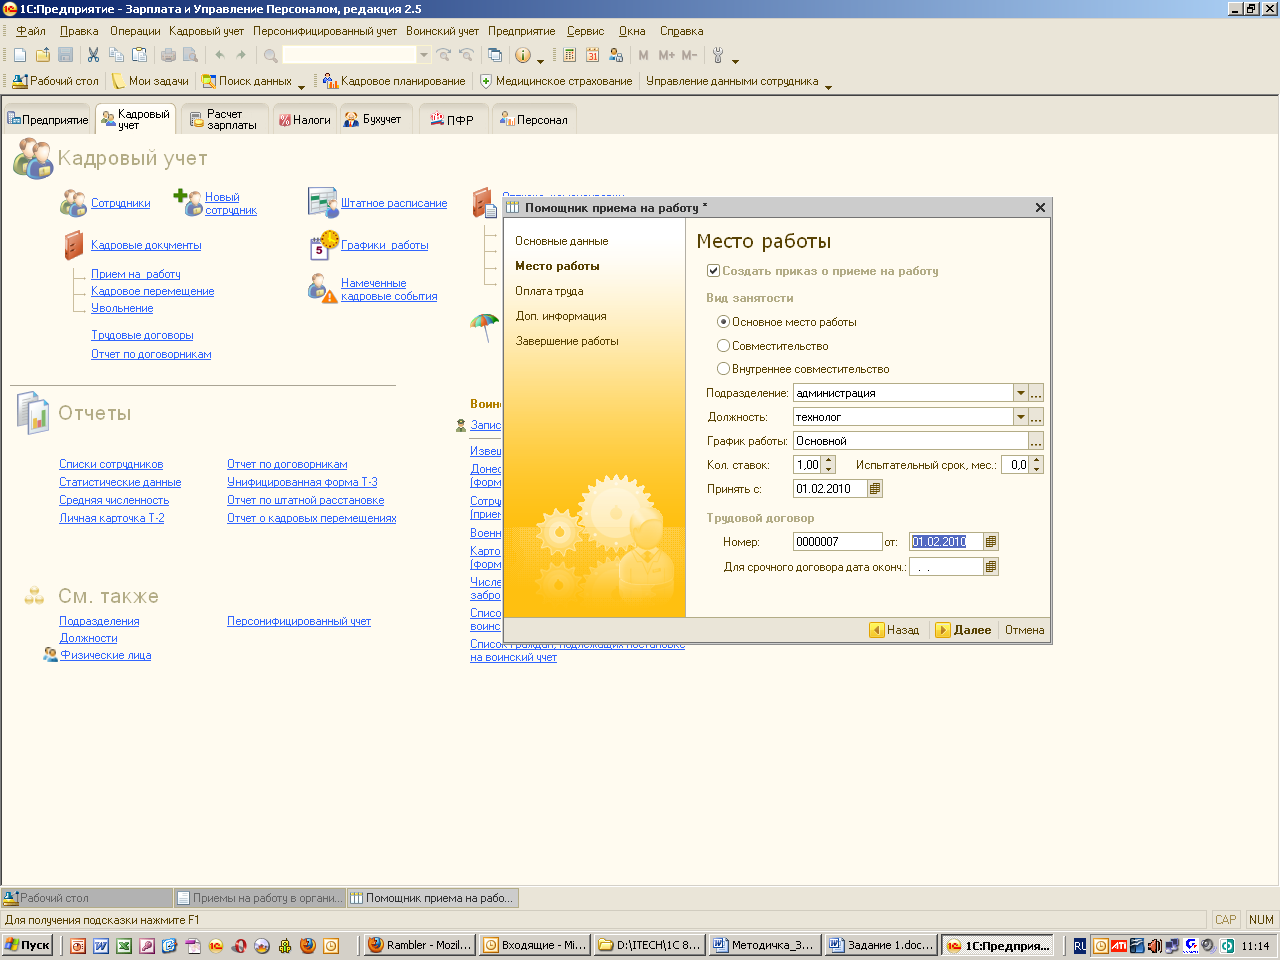Open date picker for Принять с field
The height and width of the screenshot is (960, 1280).
tap(875, 489)
